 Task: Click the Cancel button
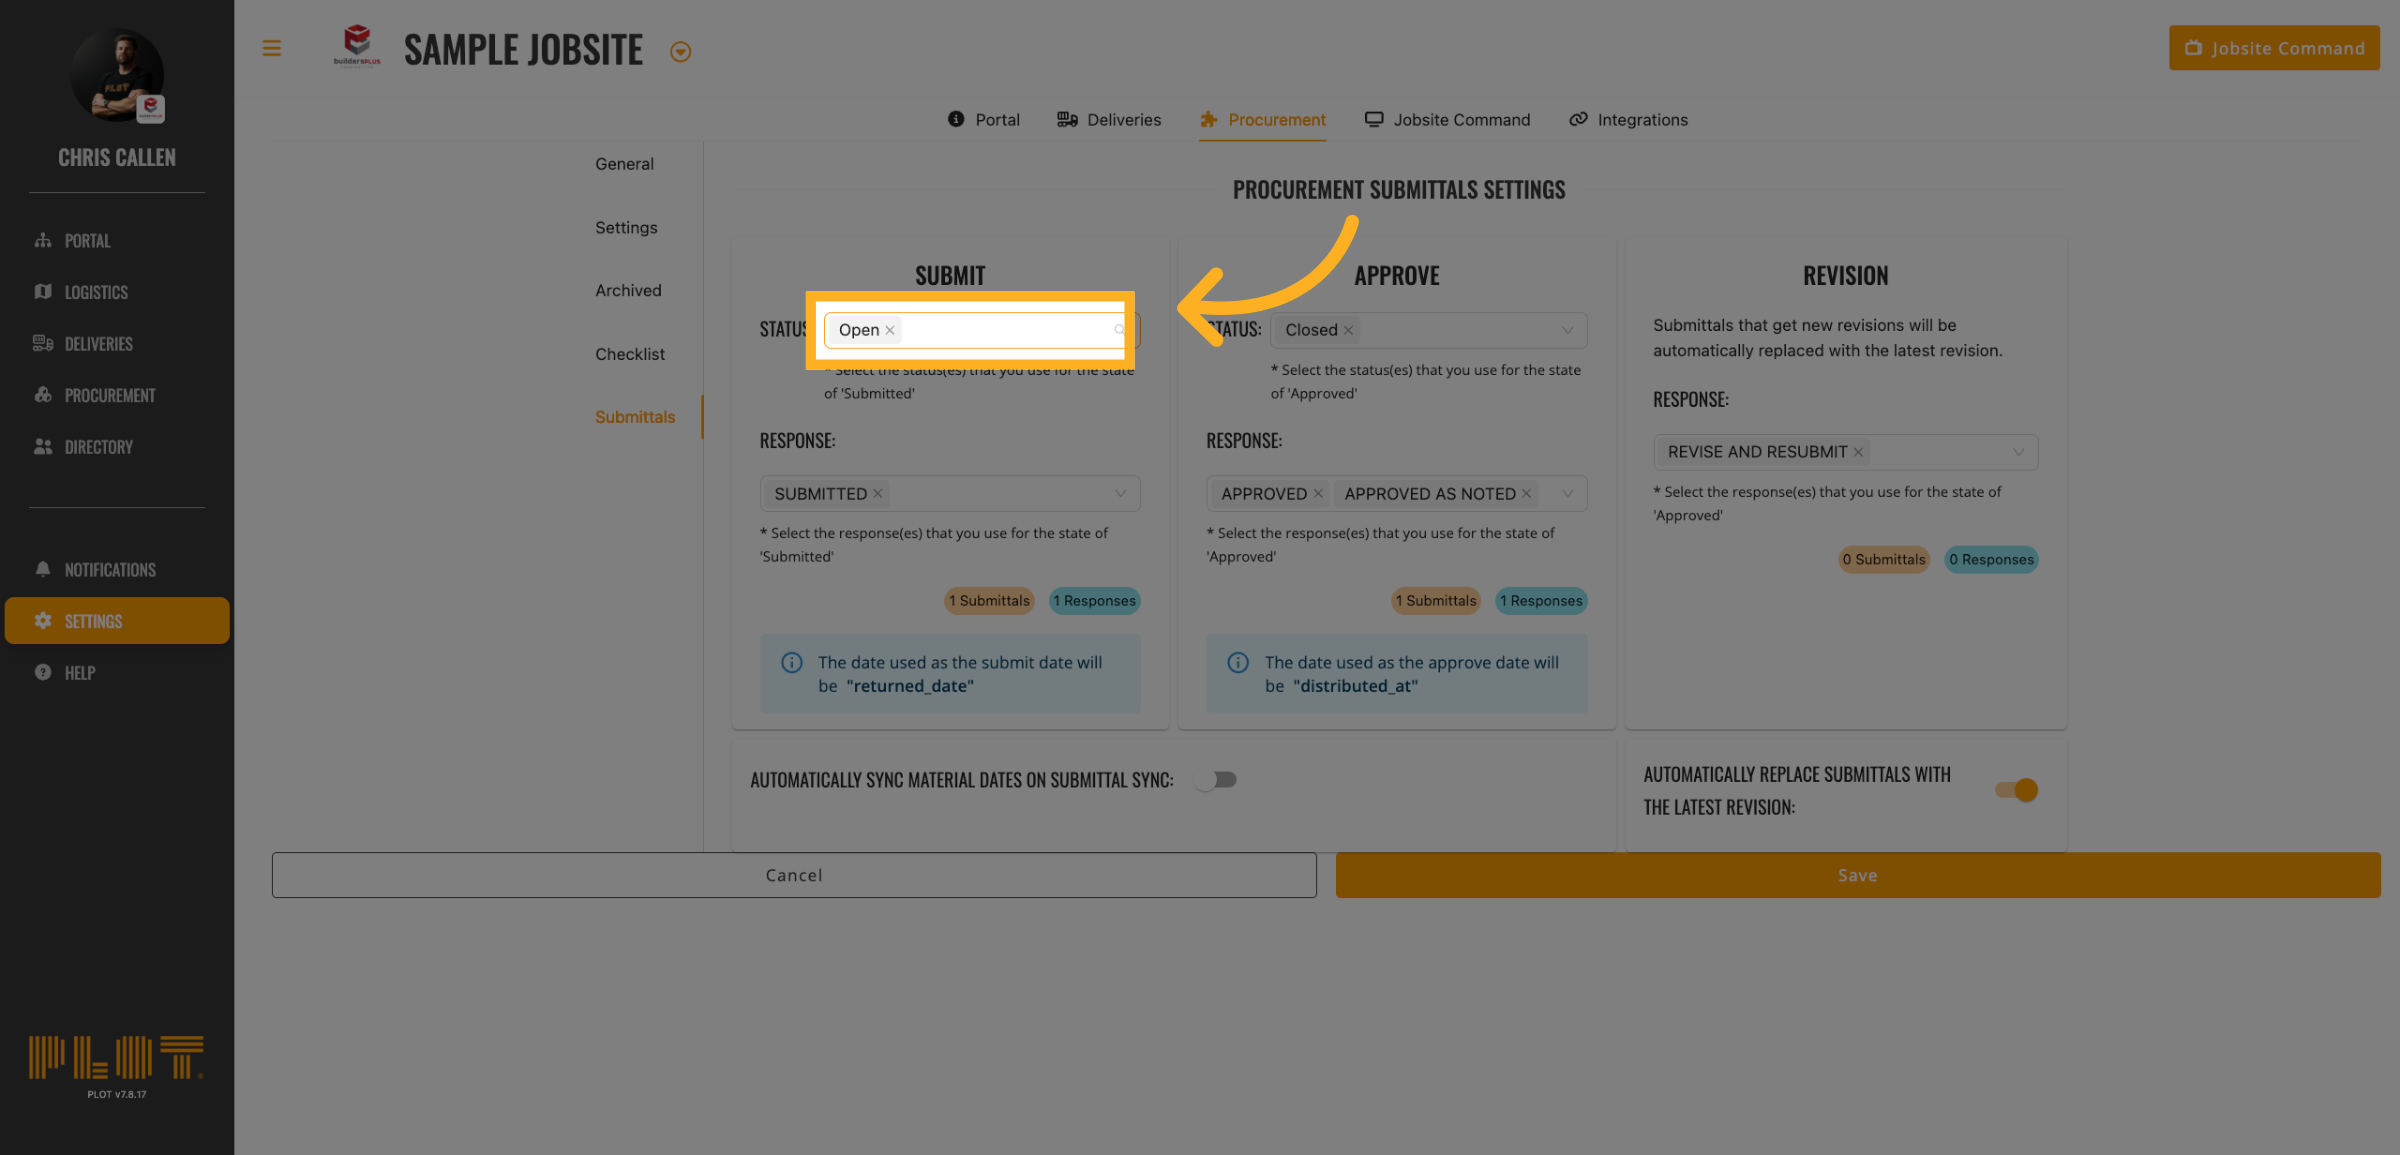tap(794, 875)
